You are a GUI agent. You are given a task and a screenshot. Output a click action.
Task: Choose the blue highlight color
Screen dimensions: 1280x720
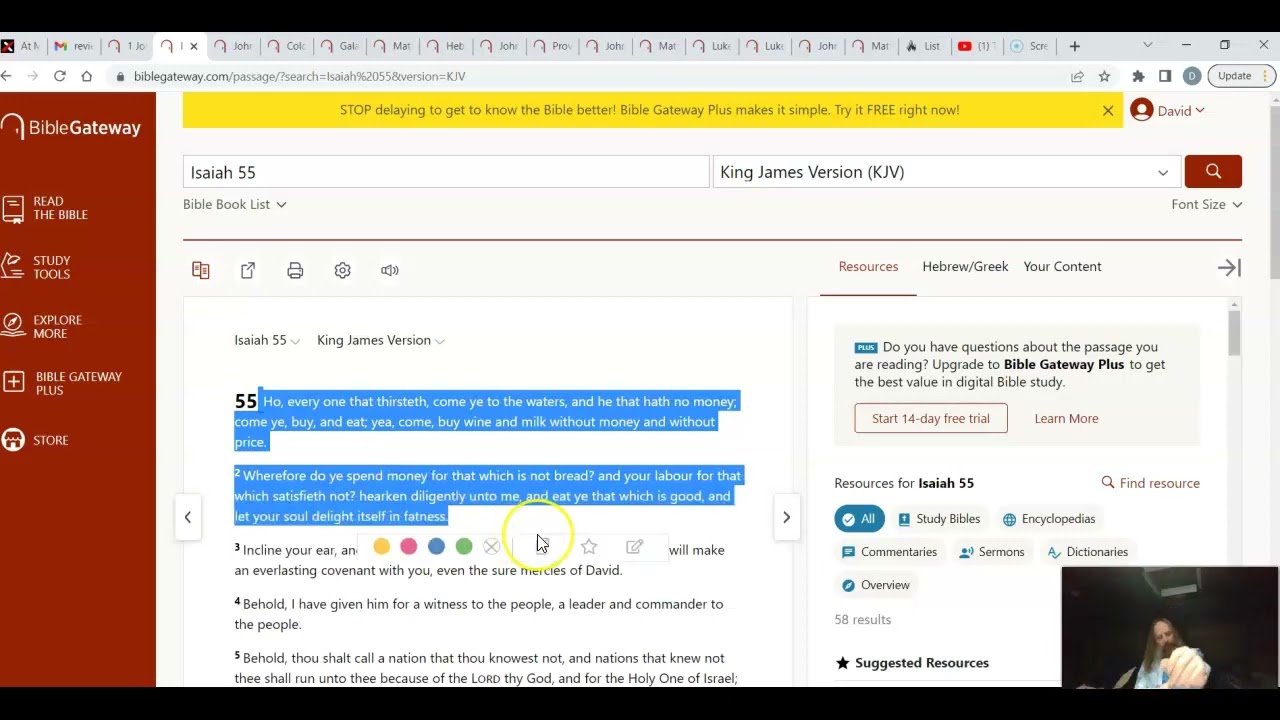(x=436, y=546)
